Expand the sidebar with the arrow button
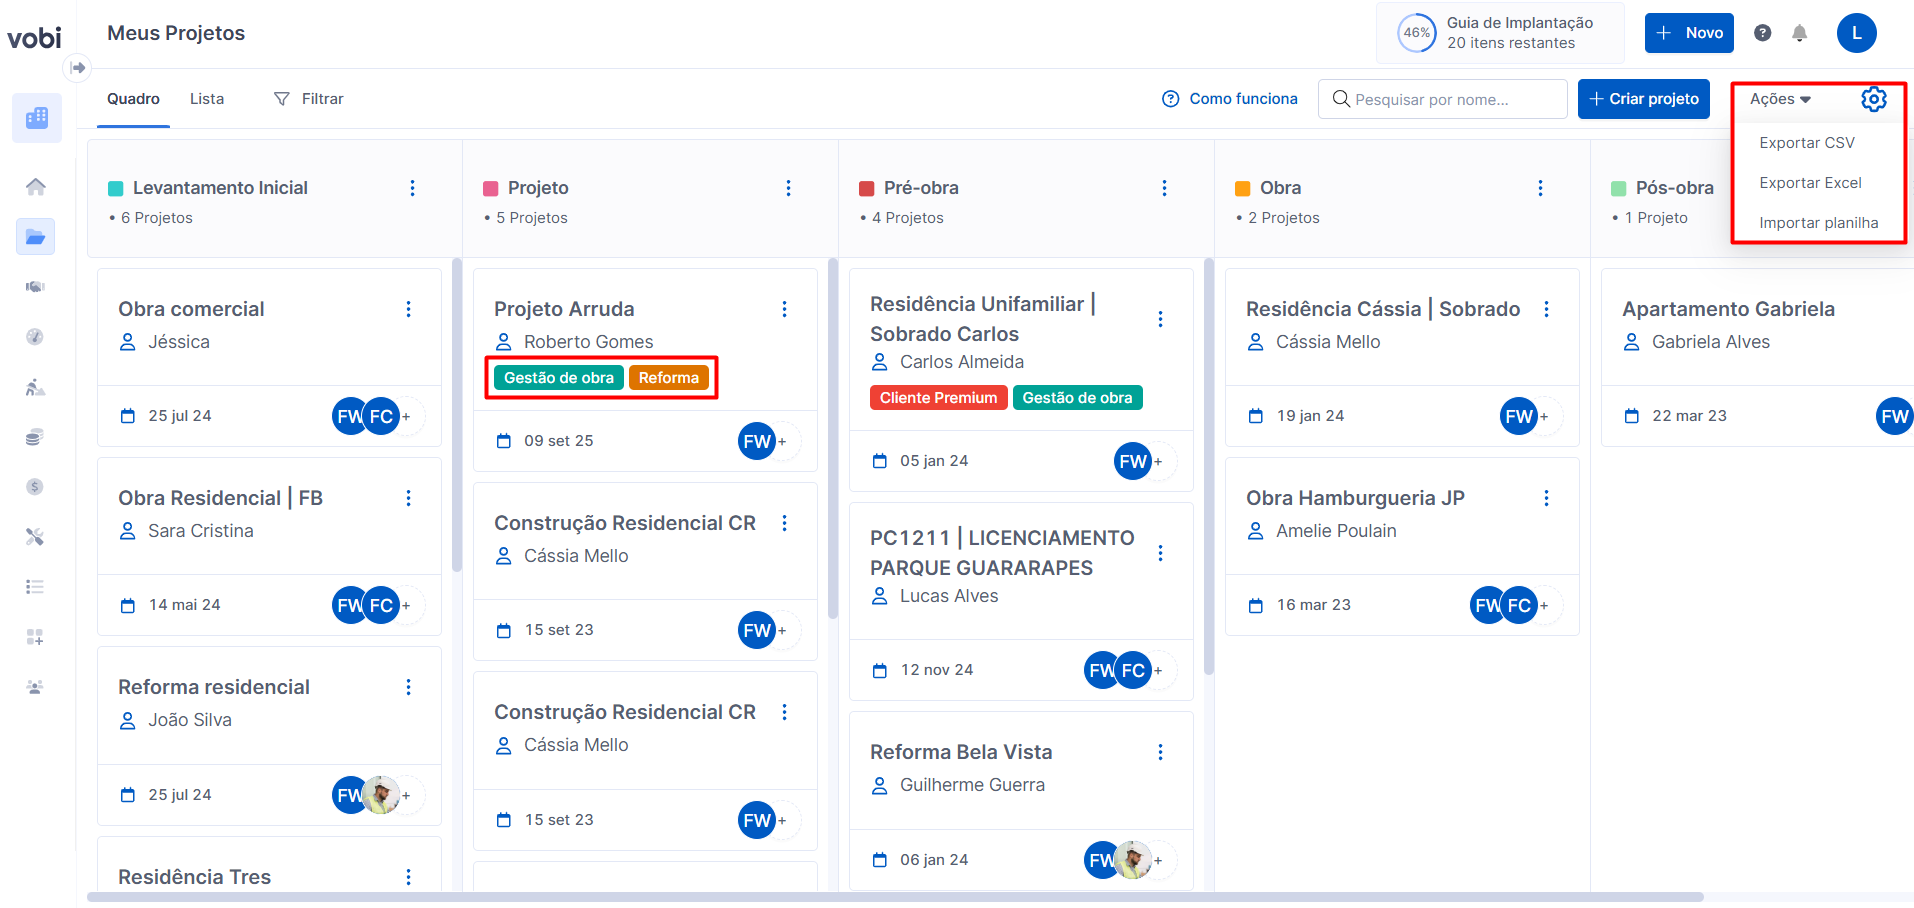1914x908 pixels. tap(77, 68)
